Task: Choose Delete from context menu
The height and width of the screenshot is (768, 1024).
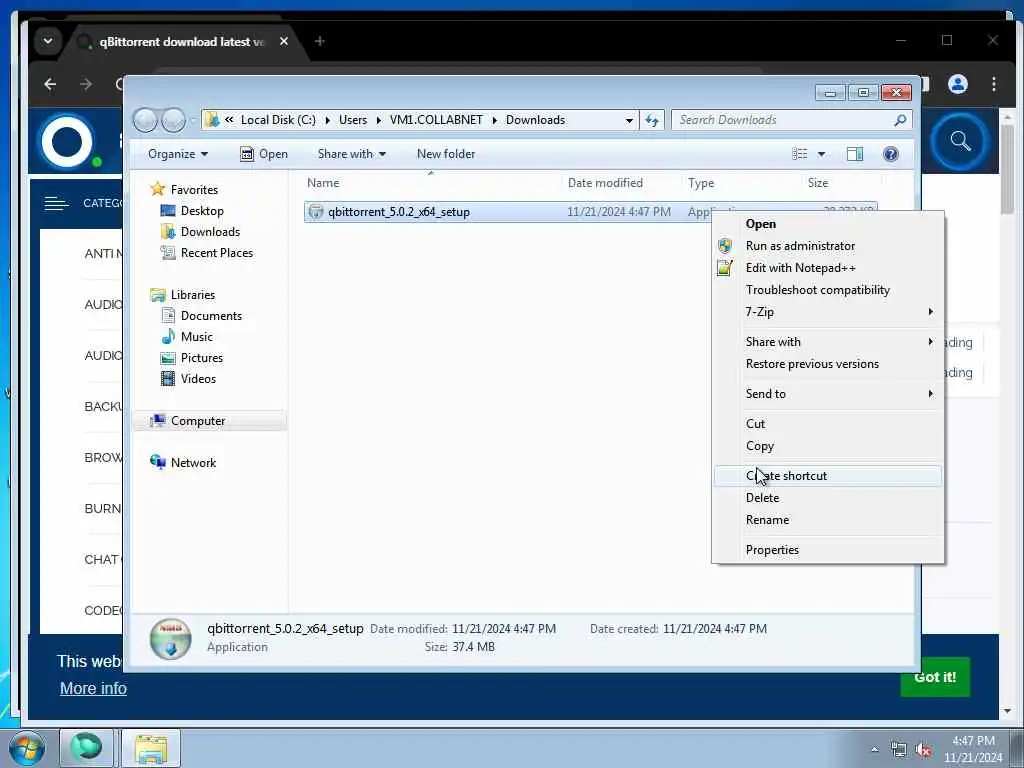Action: tap(762, 498)
